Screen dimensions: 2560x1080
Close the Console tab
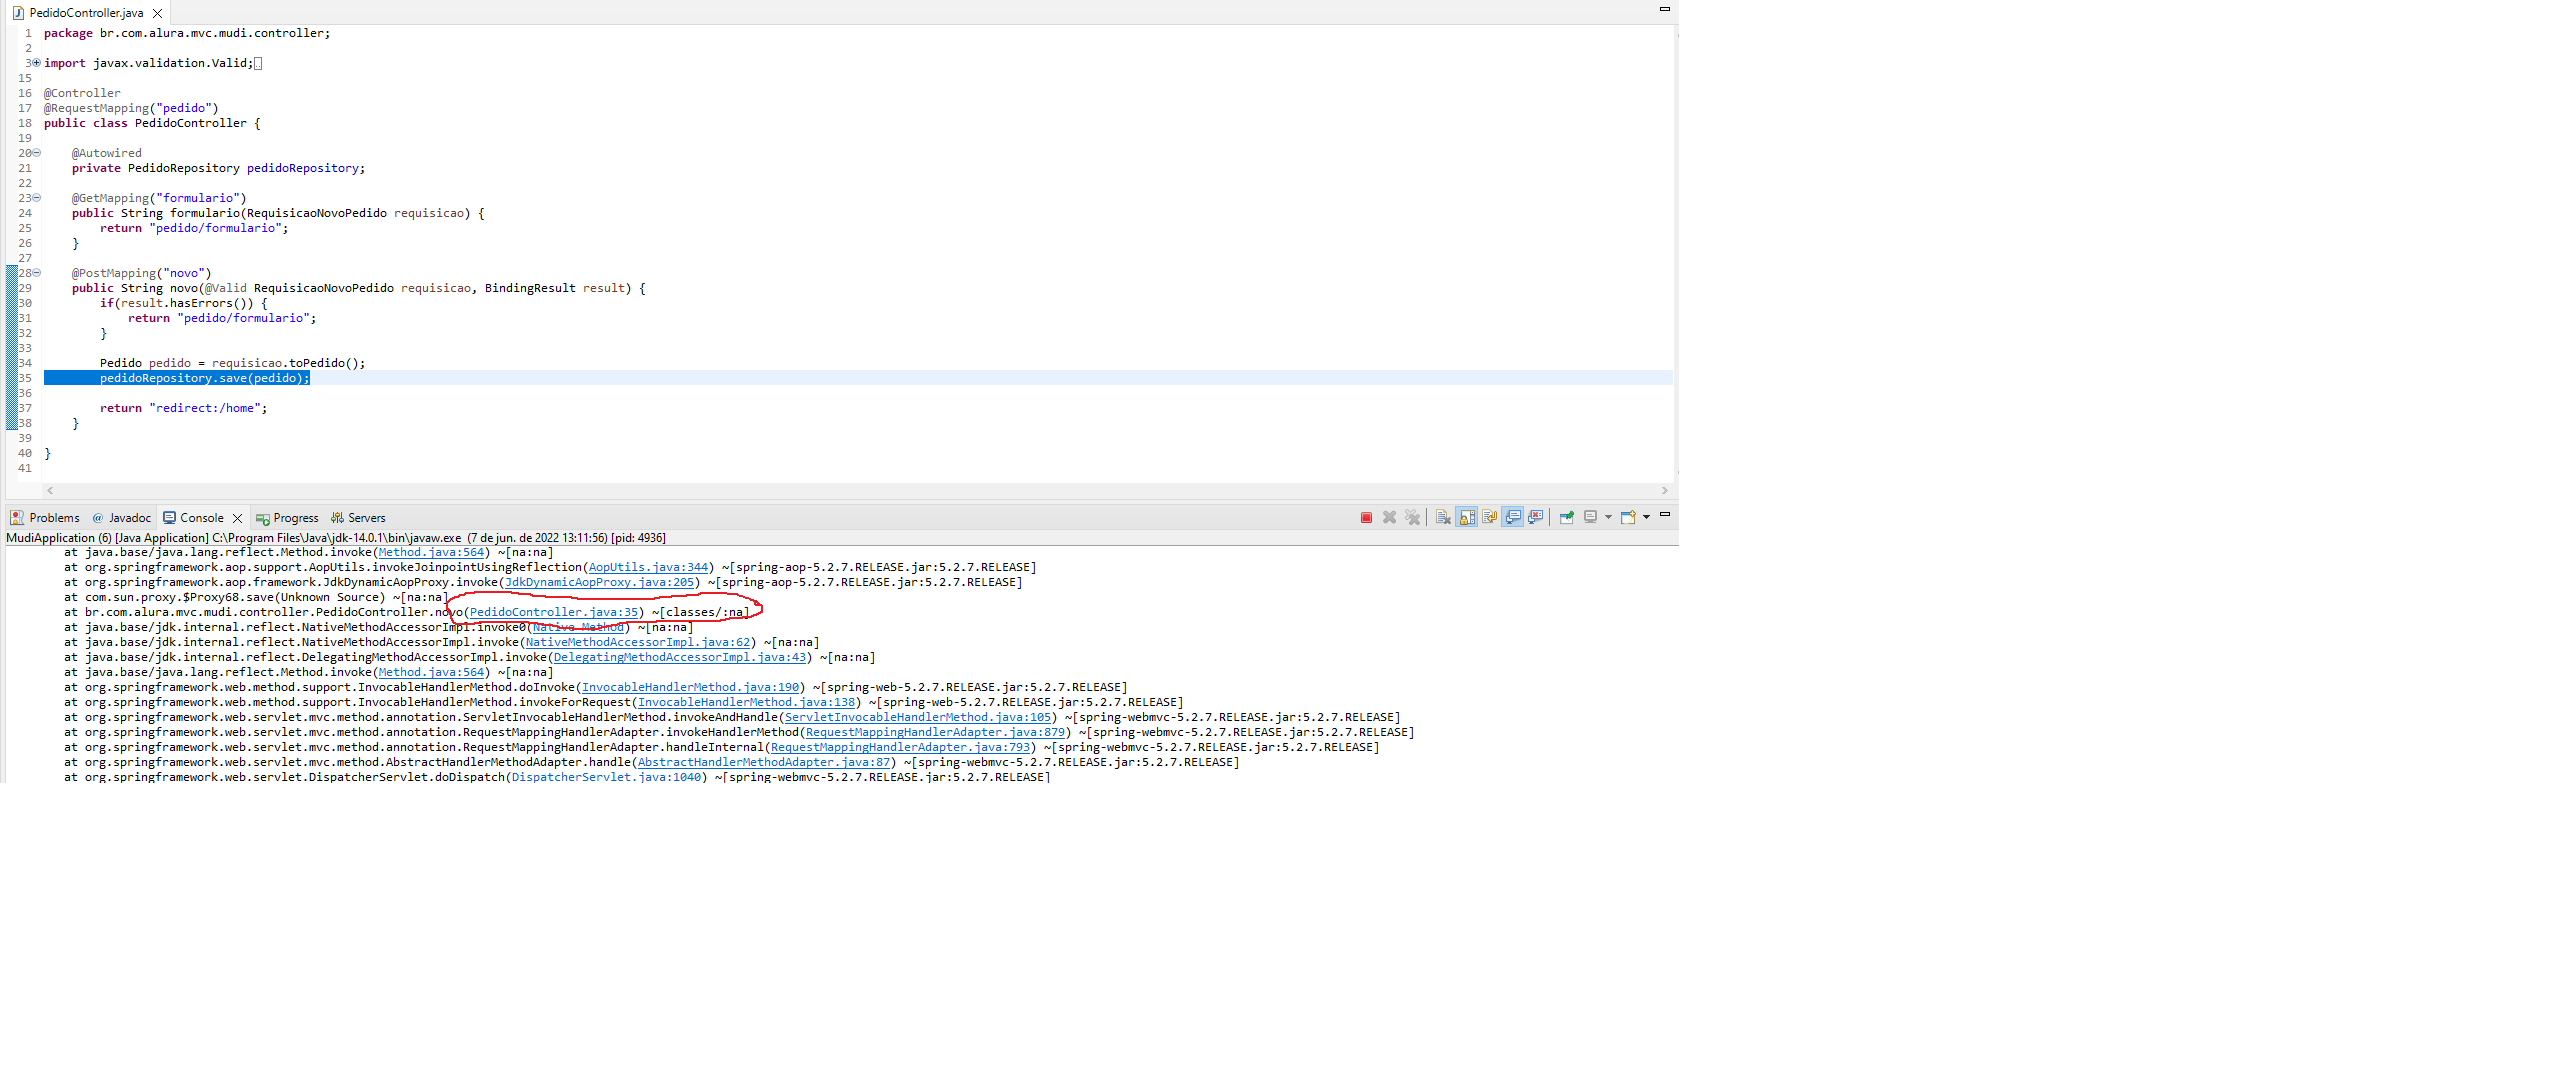[237, 518]
